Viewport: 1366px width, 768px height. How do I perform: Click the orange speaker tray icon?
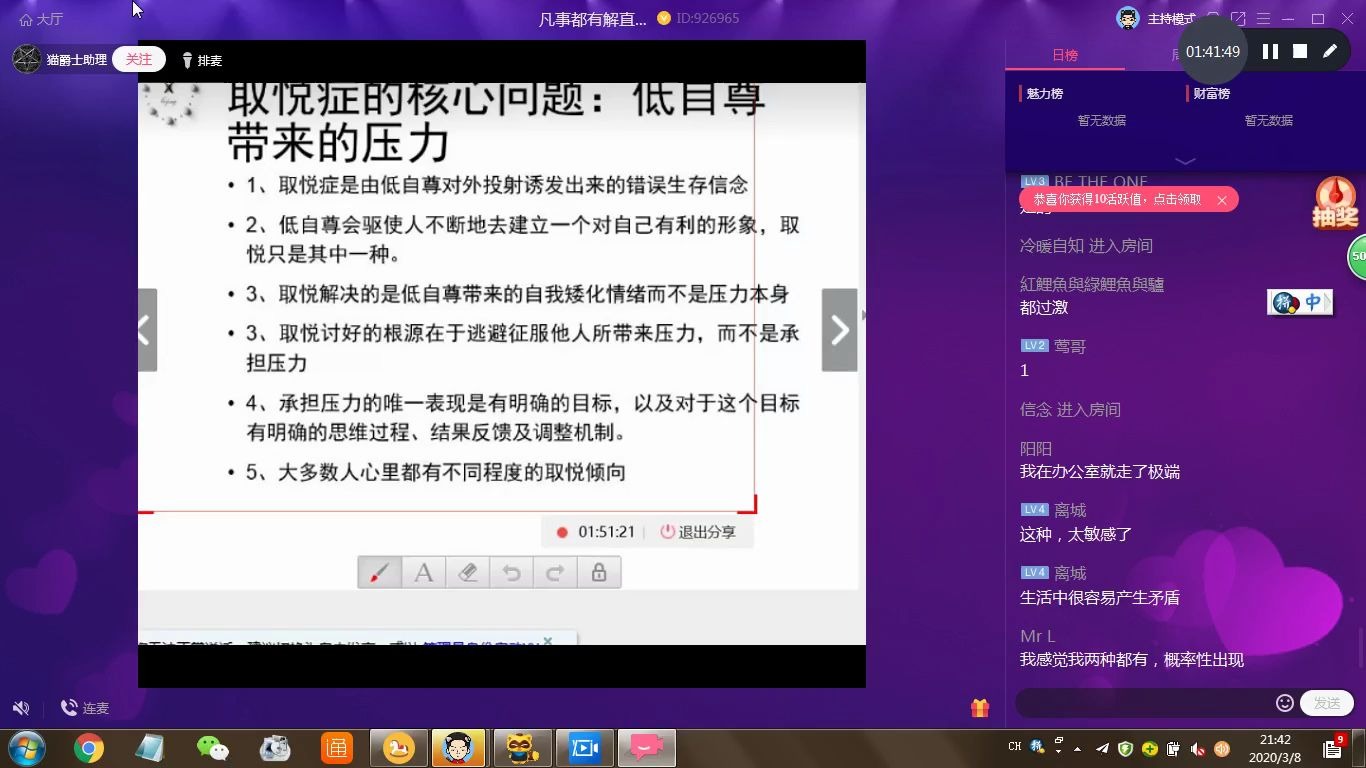click(x=1222, y=749)
